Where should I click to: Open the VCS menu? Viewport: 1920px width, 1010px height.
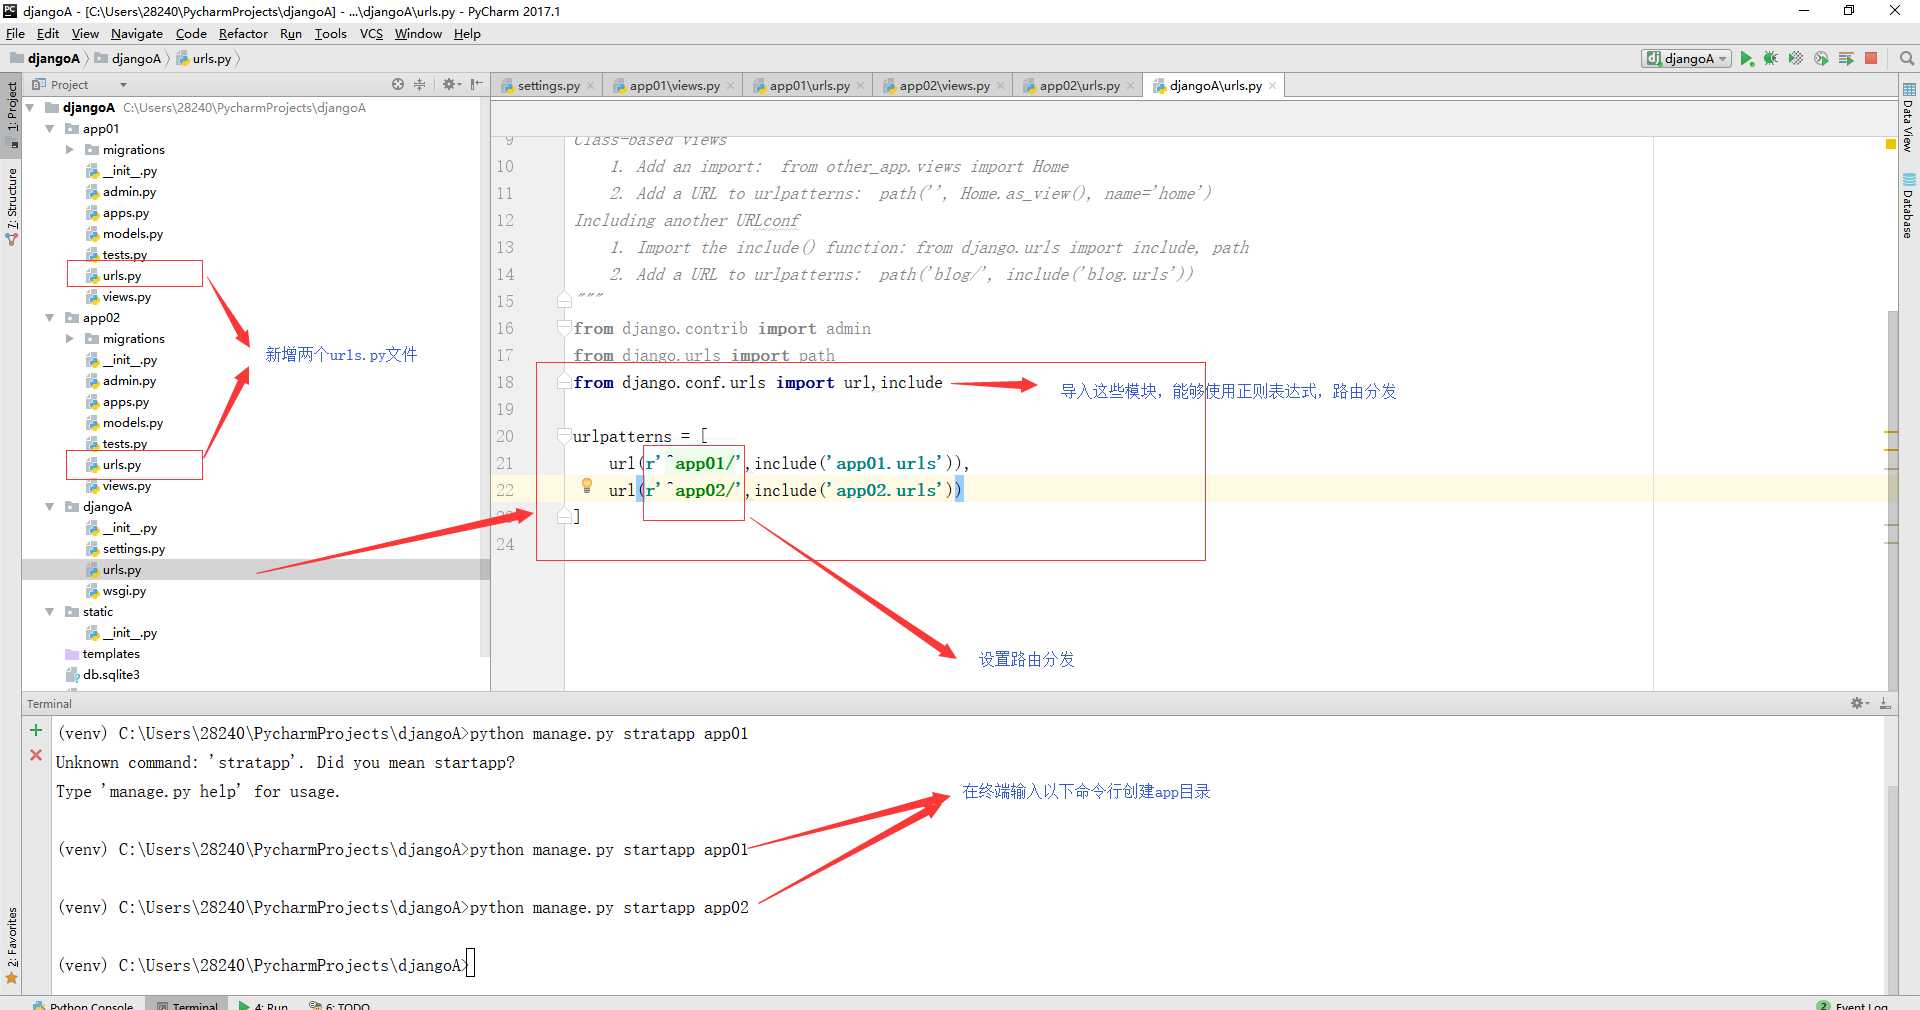[x=371, y=34]
